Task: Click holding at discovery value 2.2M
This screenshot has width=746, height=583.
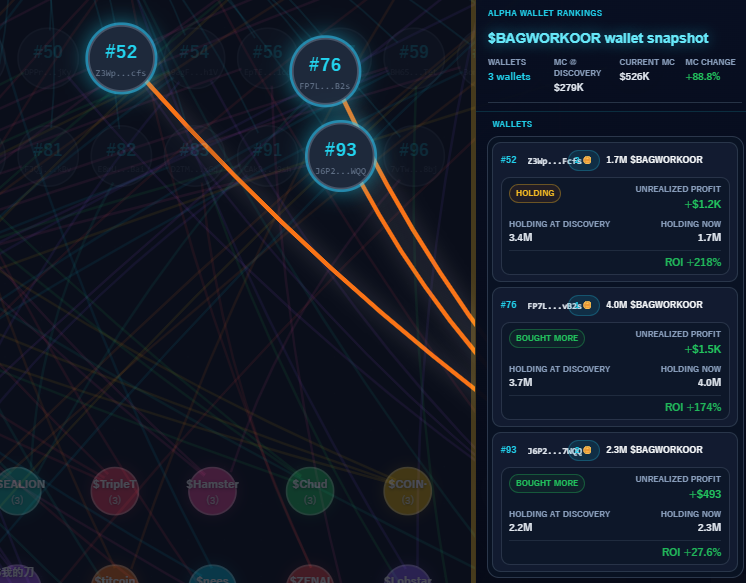Action: [x=520, y=527]
